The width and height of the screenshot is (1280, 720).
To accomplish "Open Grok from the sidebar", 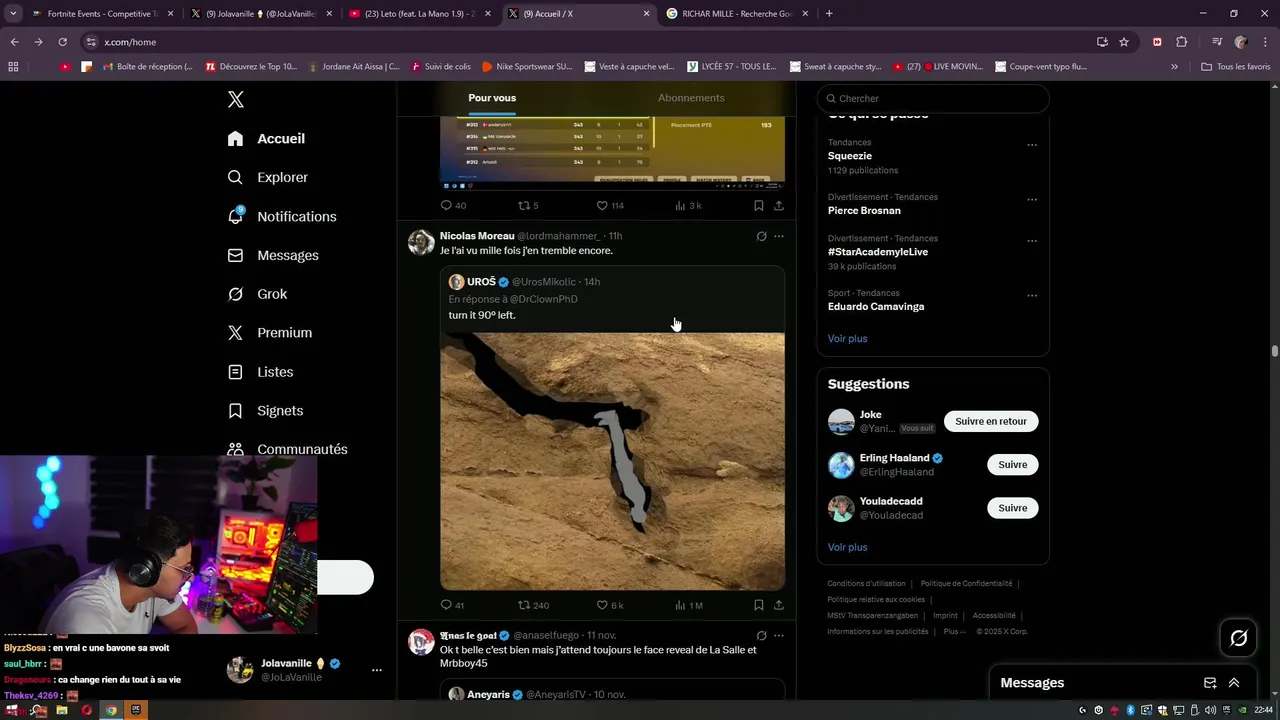I will [x=257, y=294].
